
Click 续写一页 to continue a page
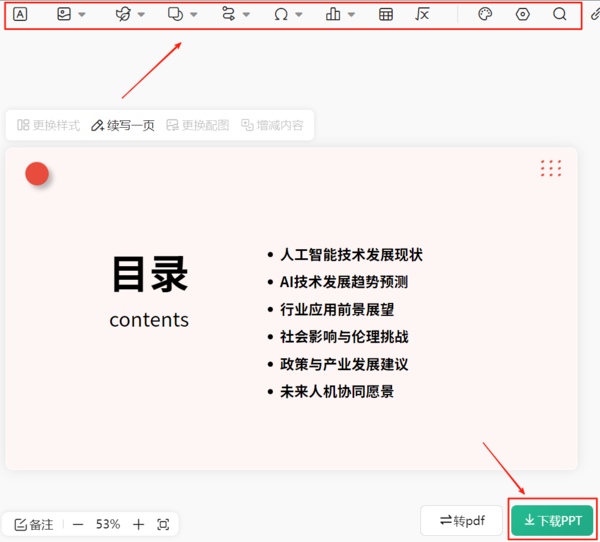(x=123, y=125)
